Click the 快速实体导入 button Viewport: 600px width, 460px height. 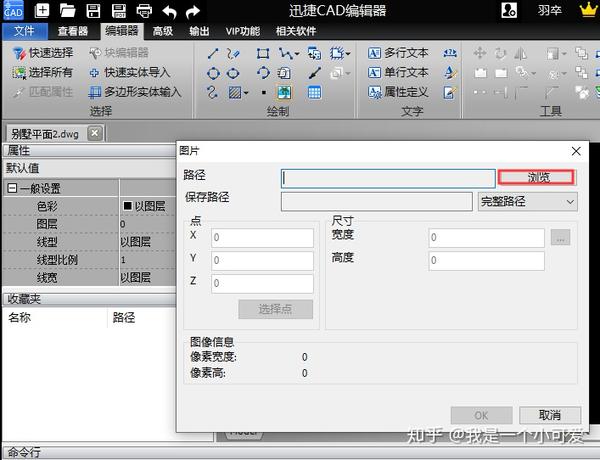pos(130,72)
